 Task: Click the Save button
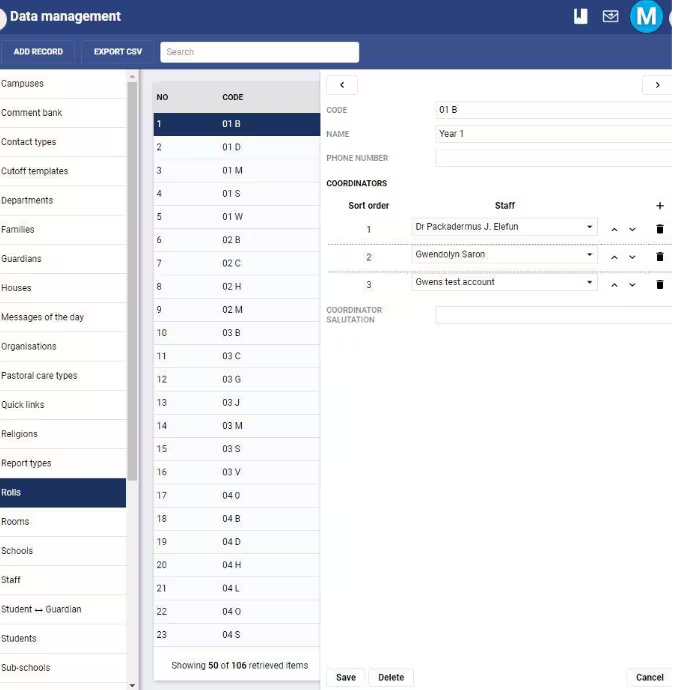click(x=345, y=677)
